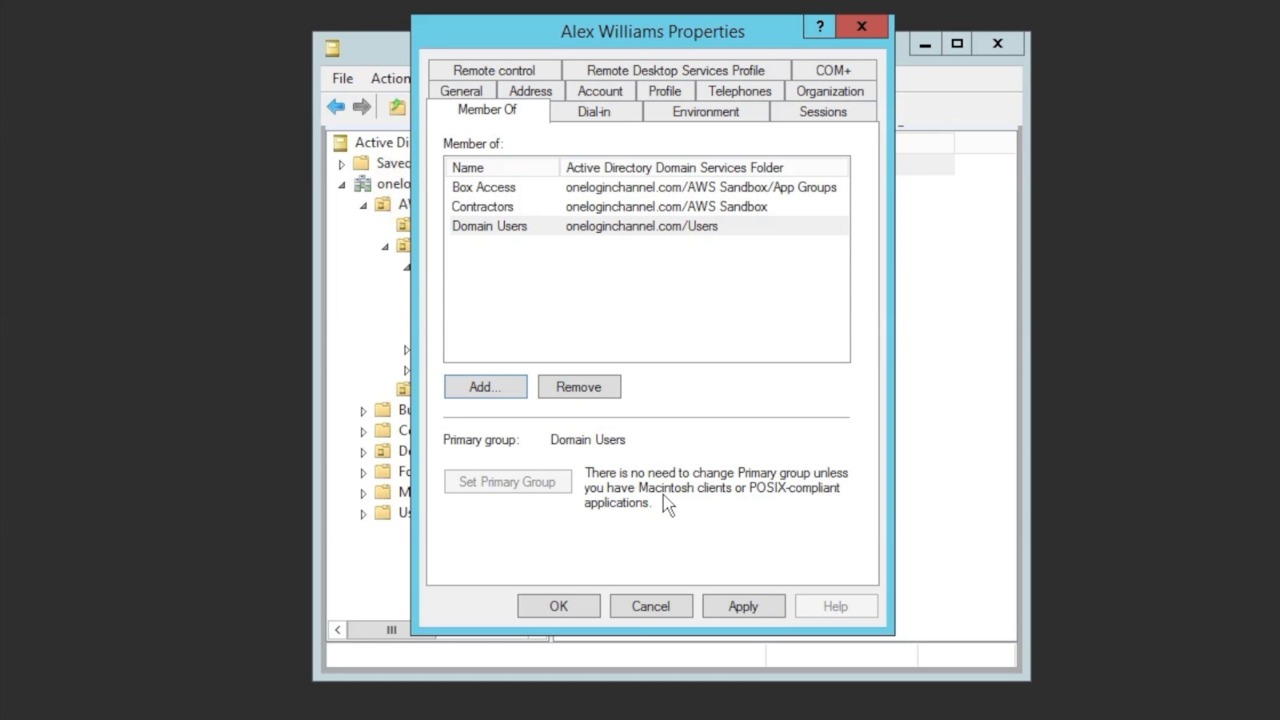Open the Organization tab
The width and height of the screenshot is (1280, 720).
click(x=830, y=91)
